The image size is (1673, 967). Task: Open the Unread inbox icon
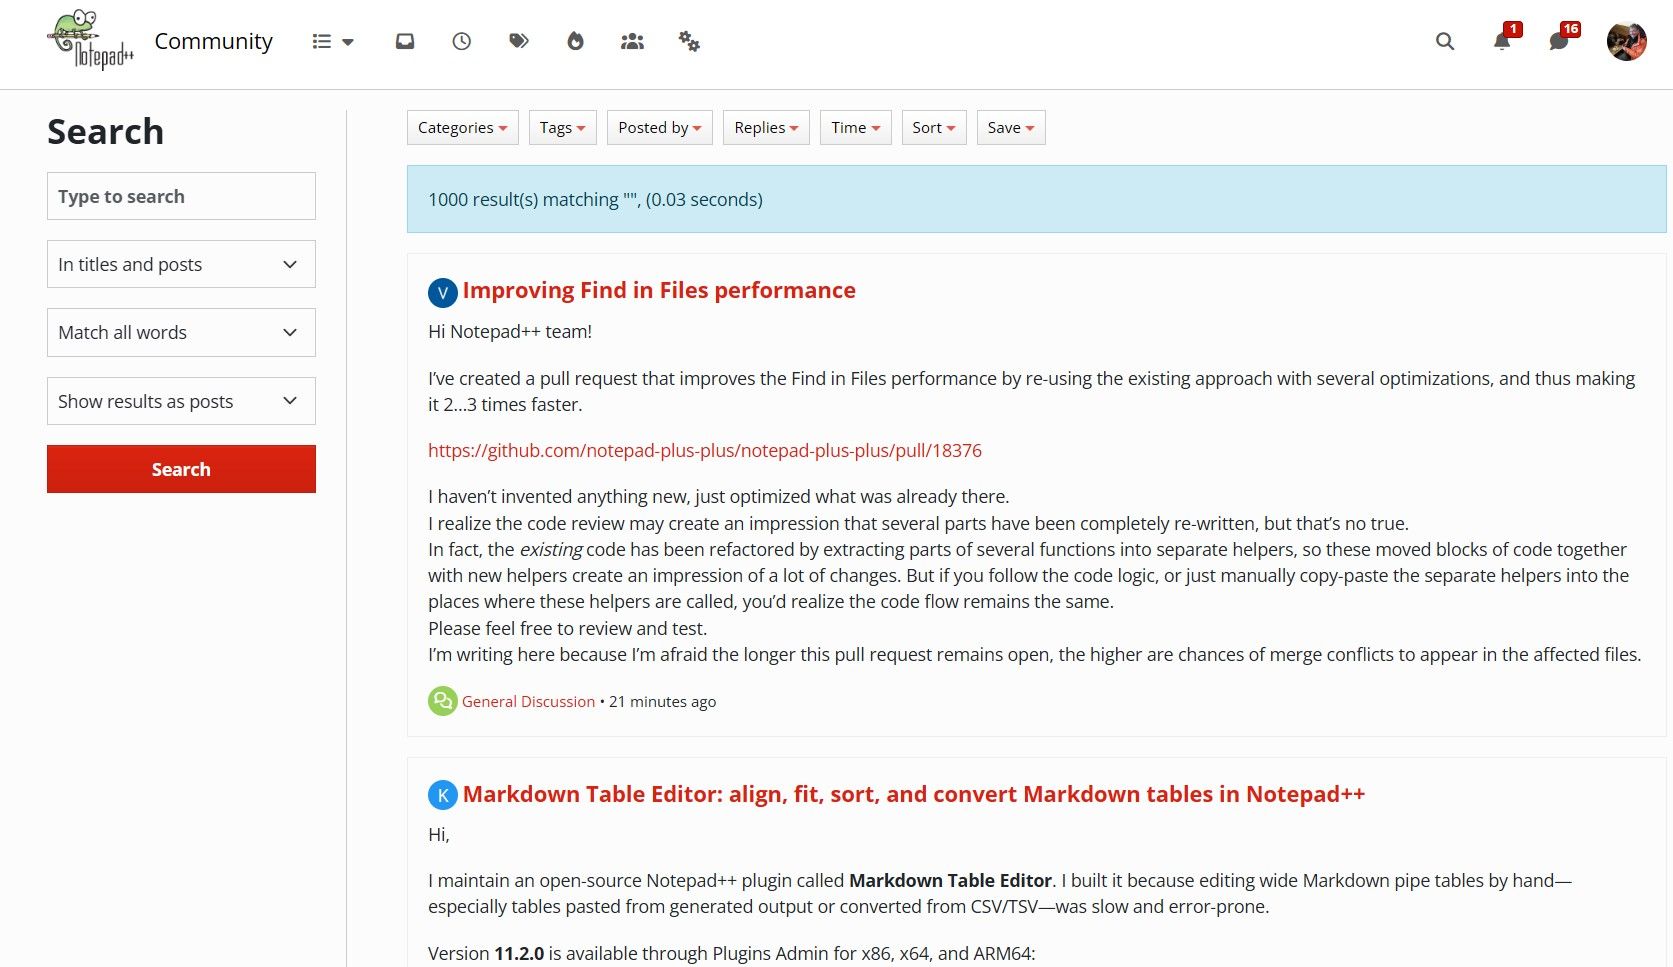tap(405, 42)
